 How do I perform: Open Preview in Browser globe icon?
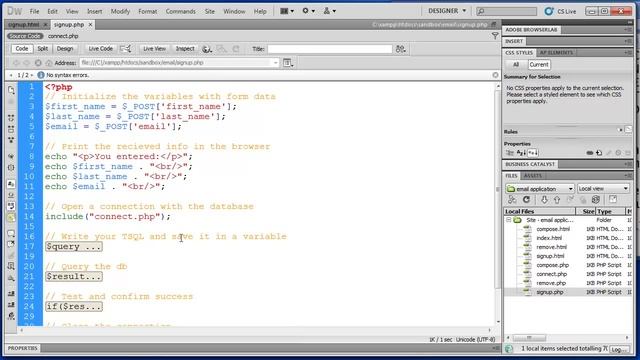click(x=207, y=49)
